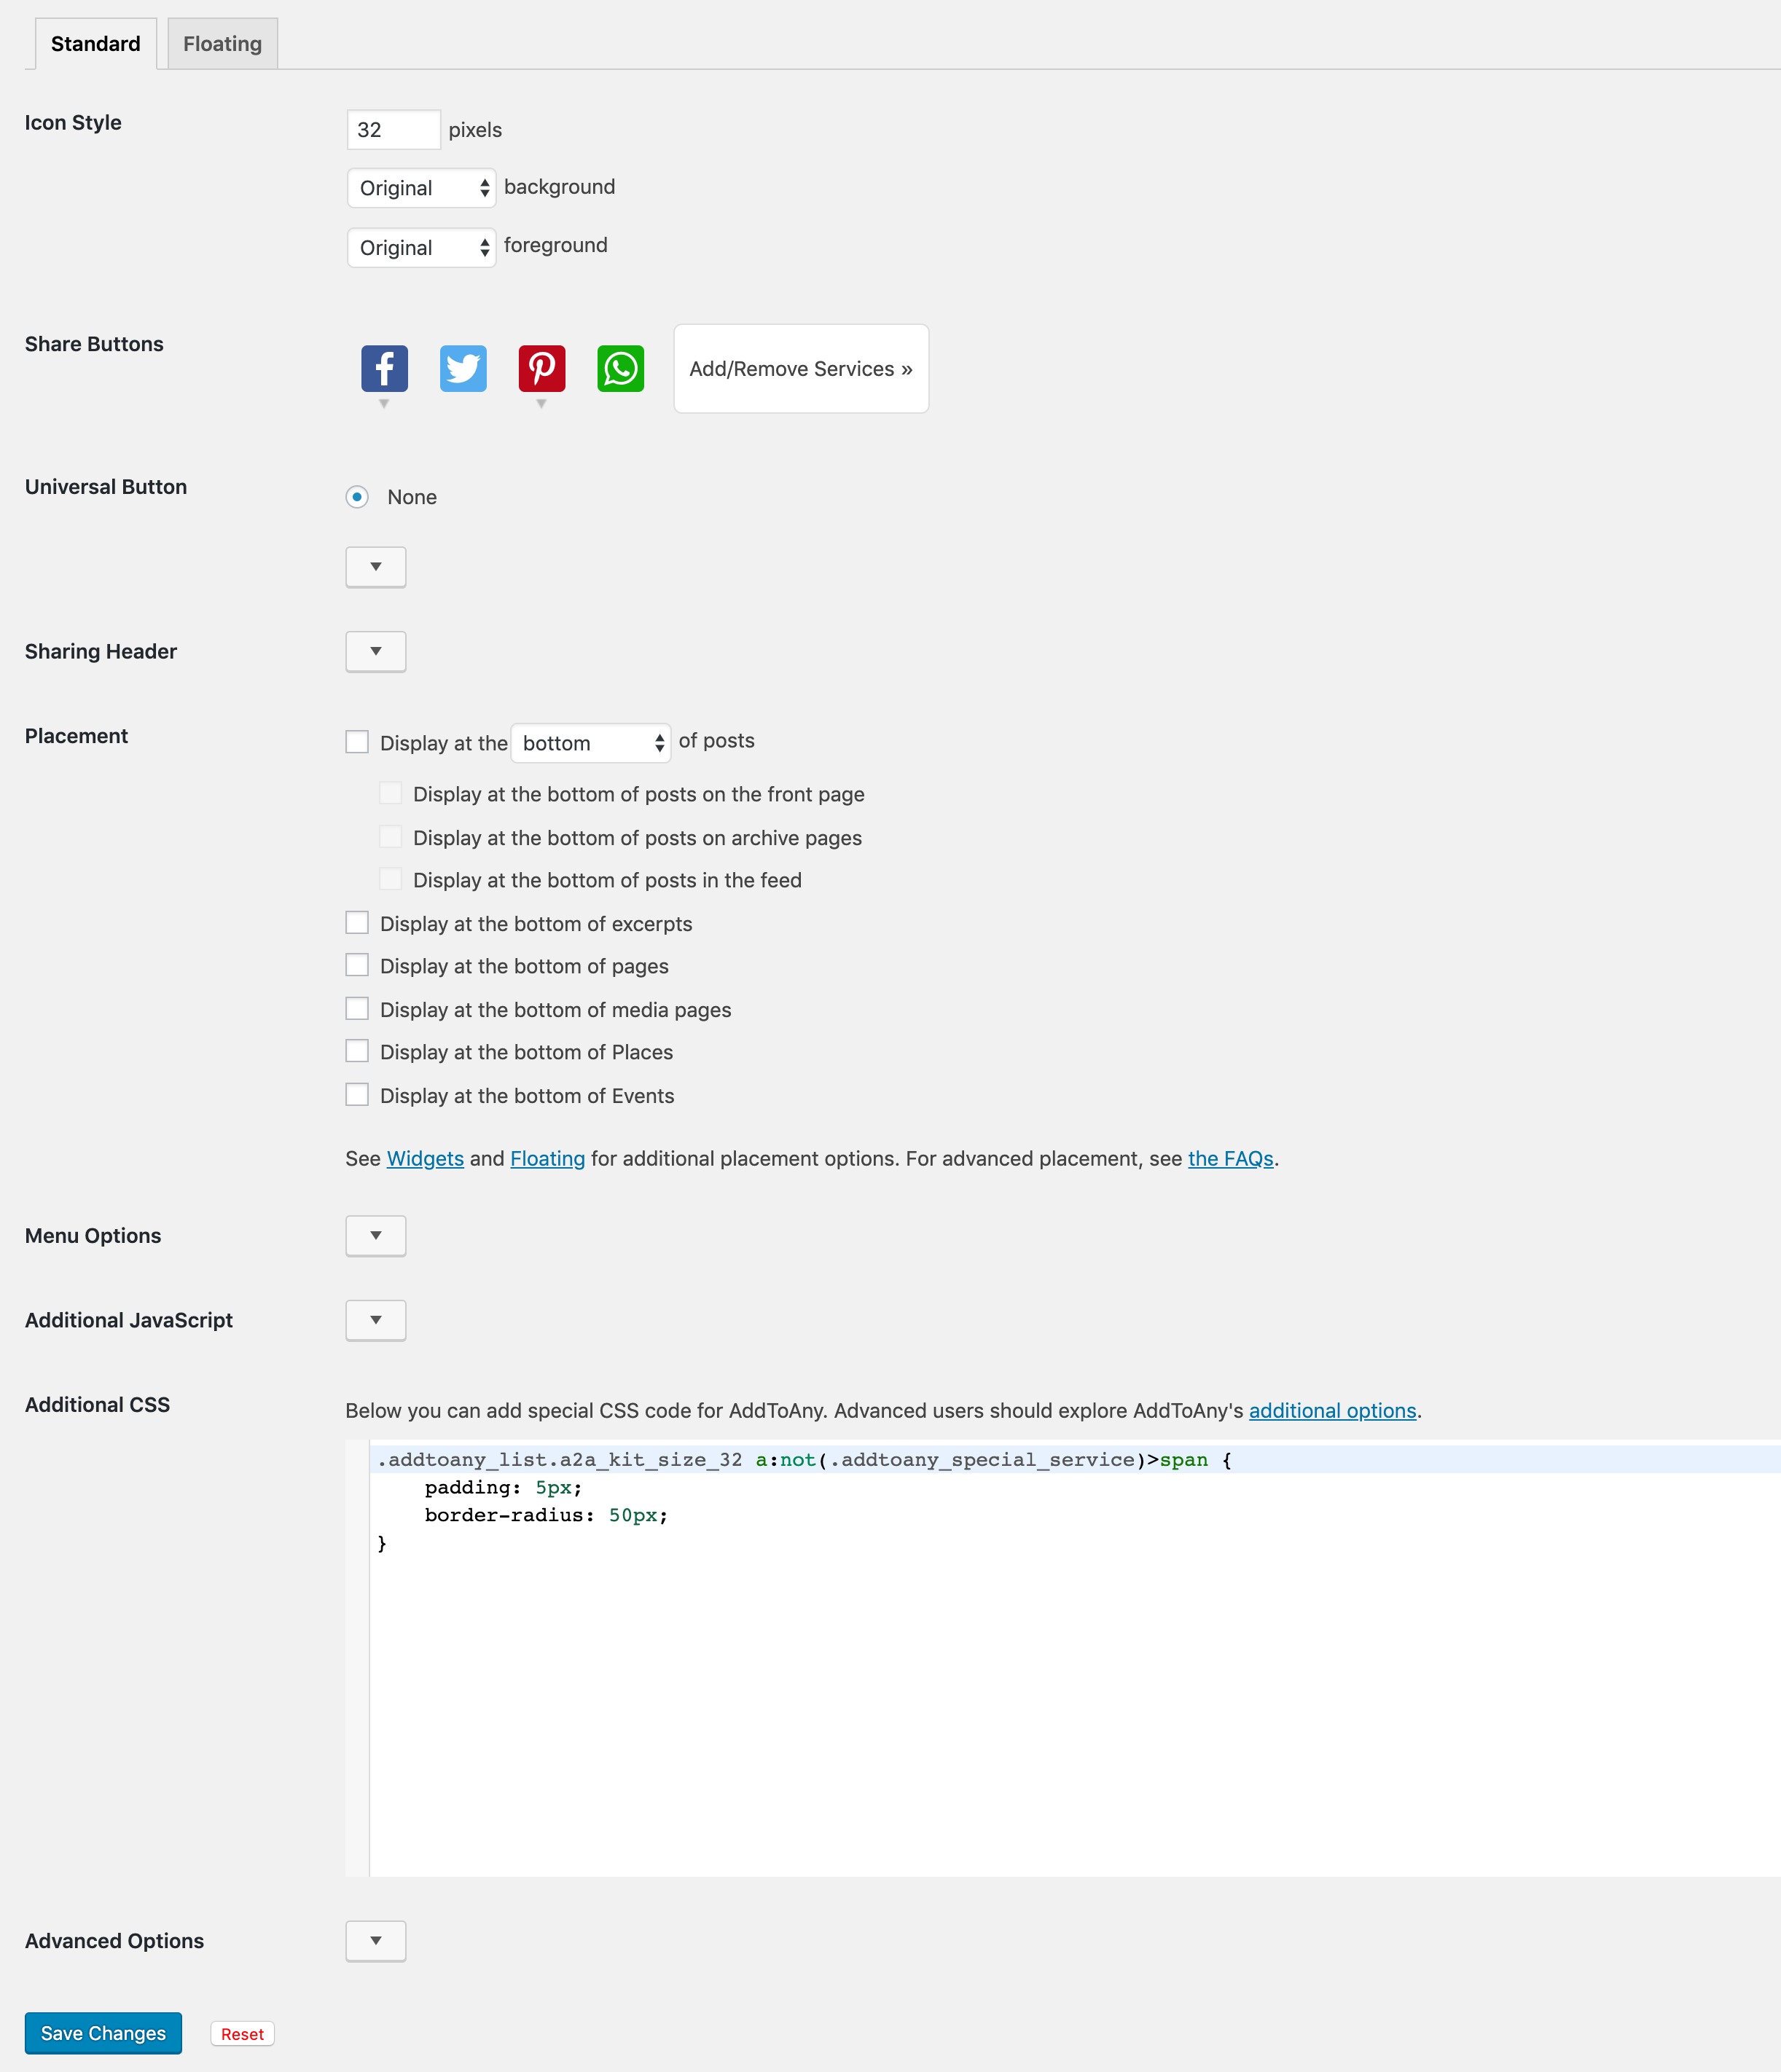Expand more Universal Button options
The width and height of the screenshot is (1781, 2072).
point(376,567)
